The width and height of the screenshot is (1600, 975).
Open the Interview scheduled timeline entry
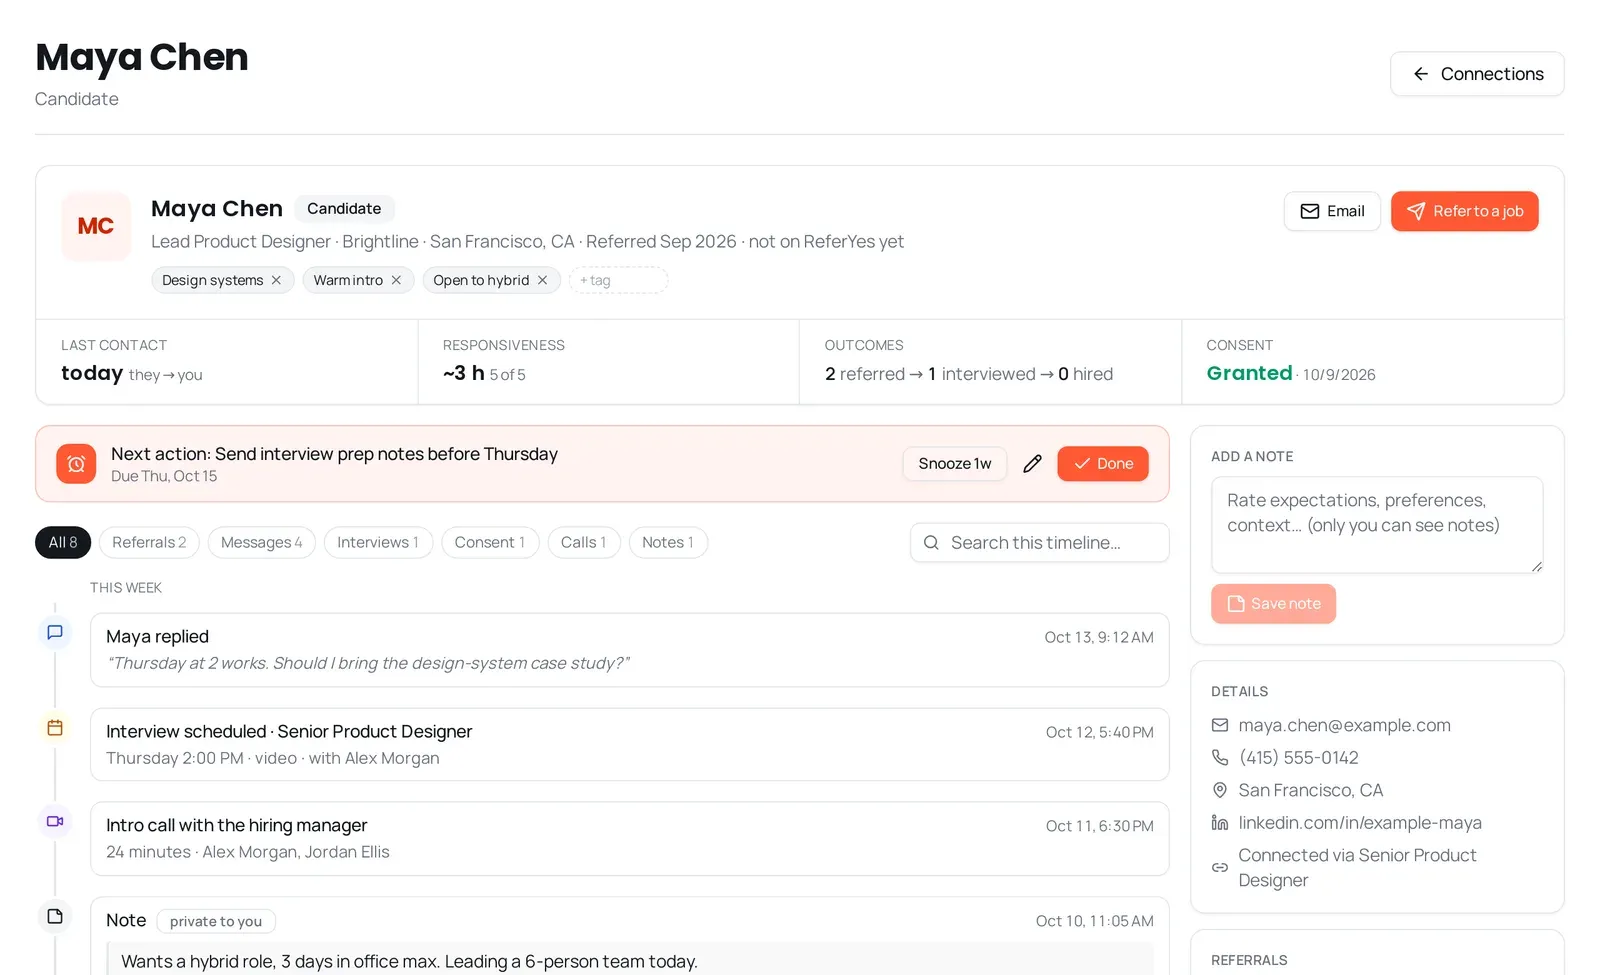coord(630,745)
